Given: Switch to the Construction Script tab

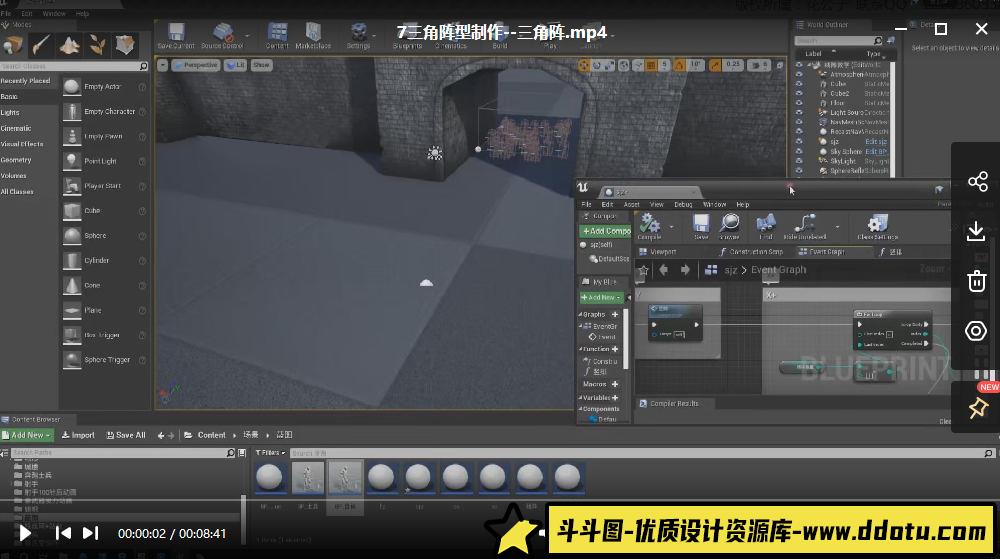Looking at the screenshot, I should pos(751,252).
